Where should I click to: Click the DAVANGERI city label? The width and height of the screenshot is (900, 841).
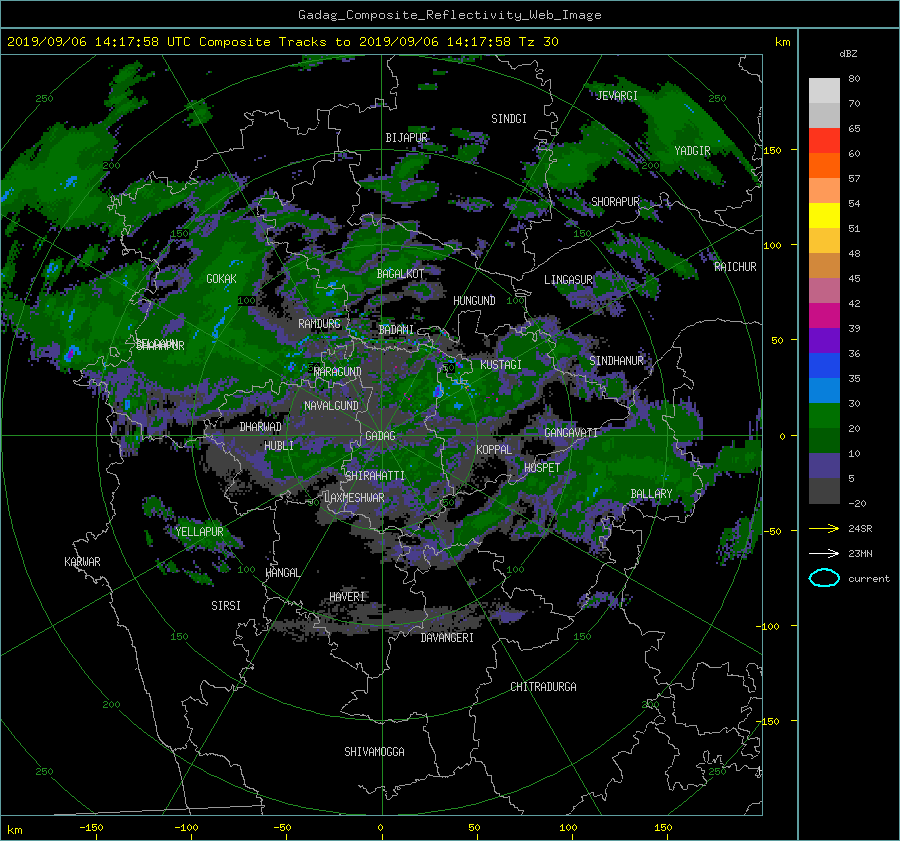[447, 638]
